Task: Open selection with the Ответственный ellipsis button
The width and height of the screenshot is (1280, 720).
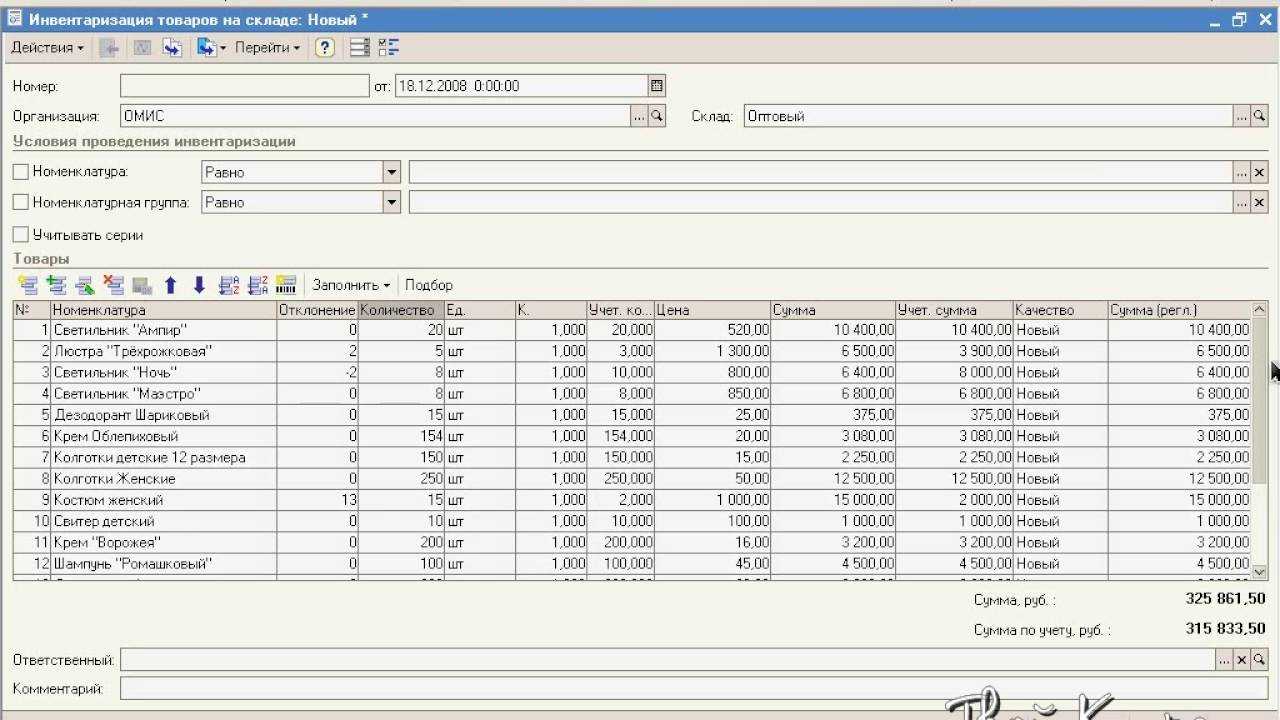Action: click(1225, 660)
